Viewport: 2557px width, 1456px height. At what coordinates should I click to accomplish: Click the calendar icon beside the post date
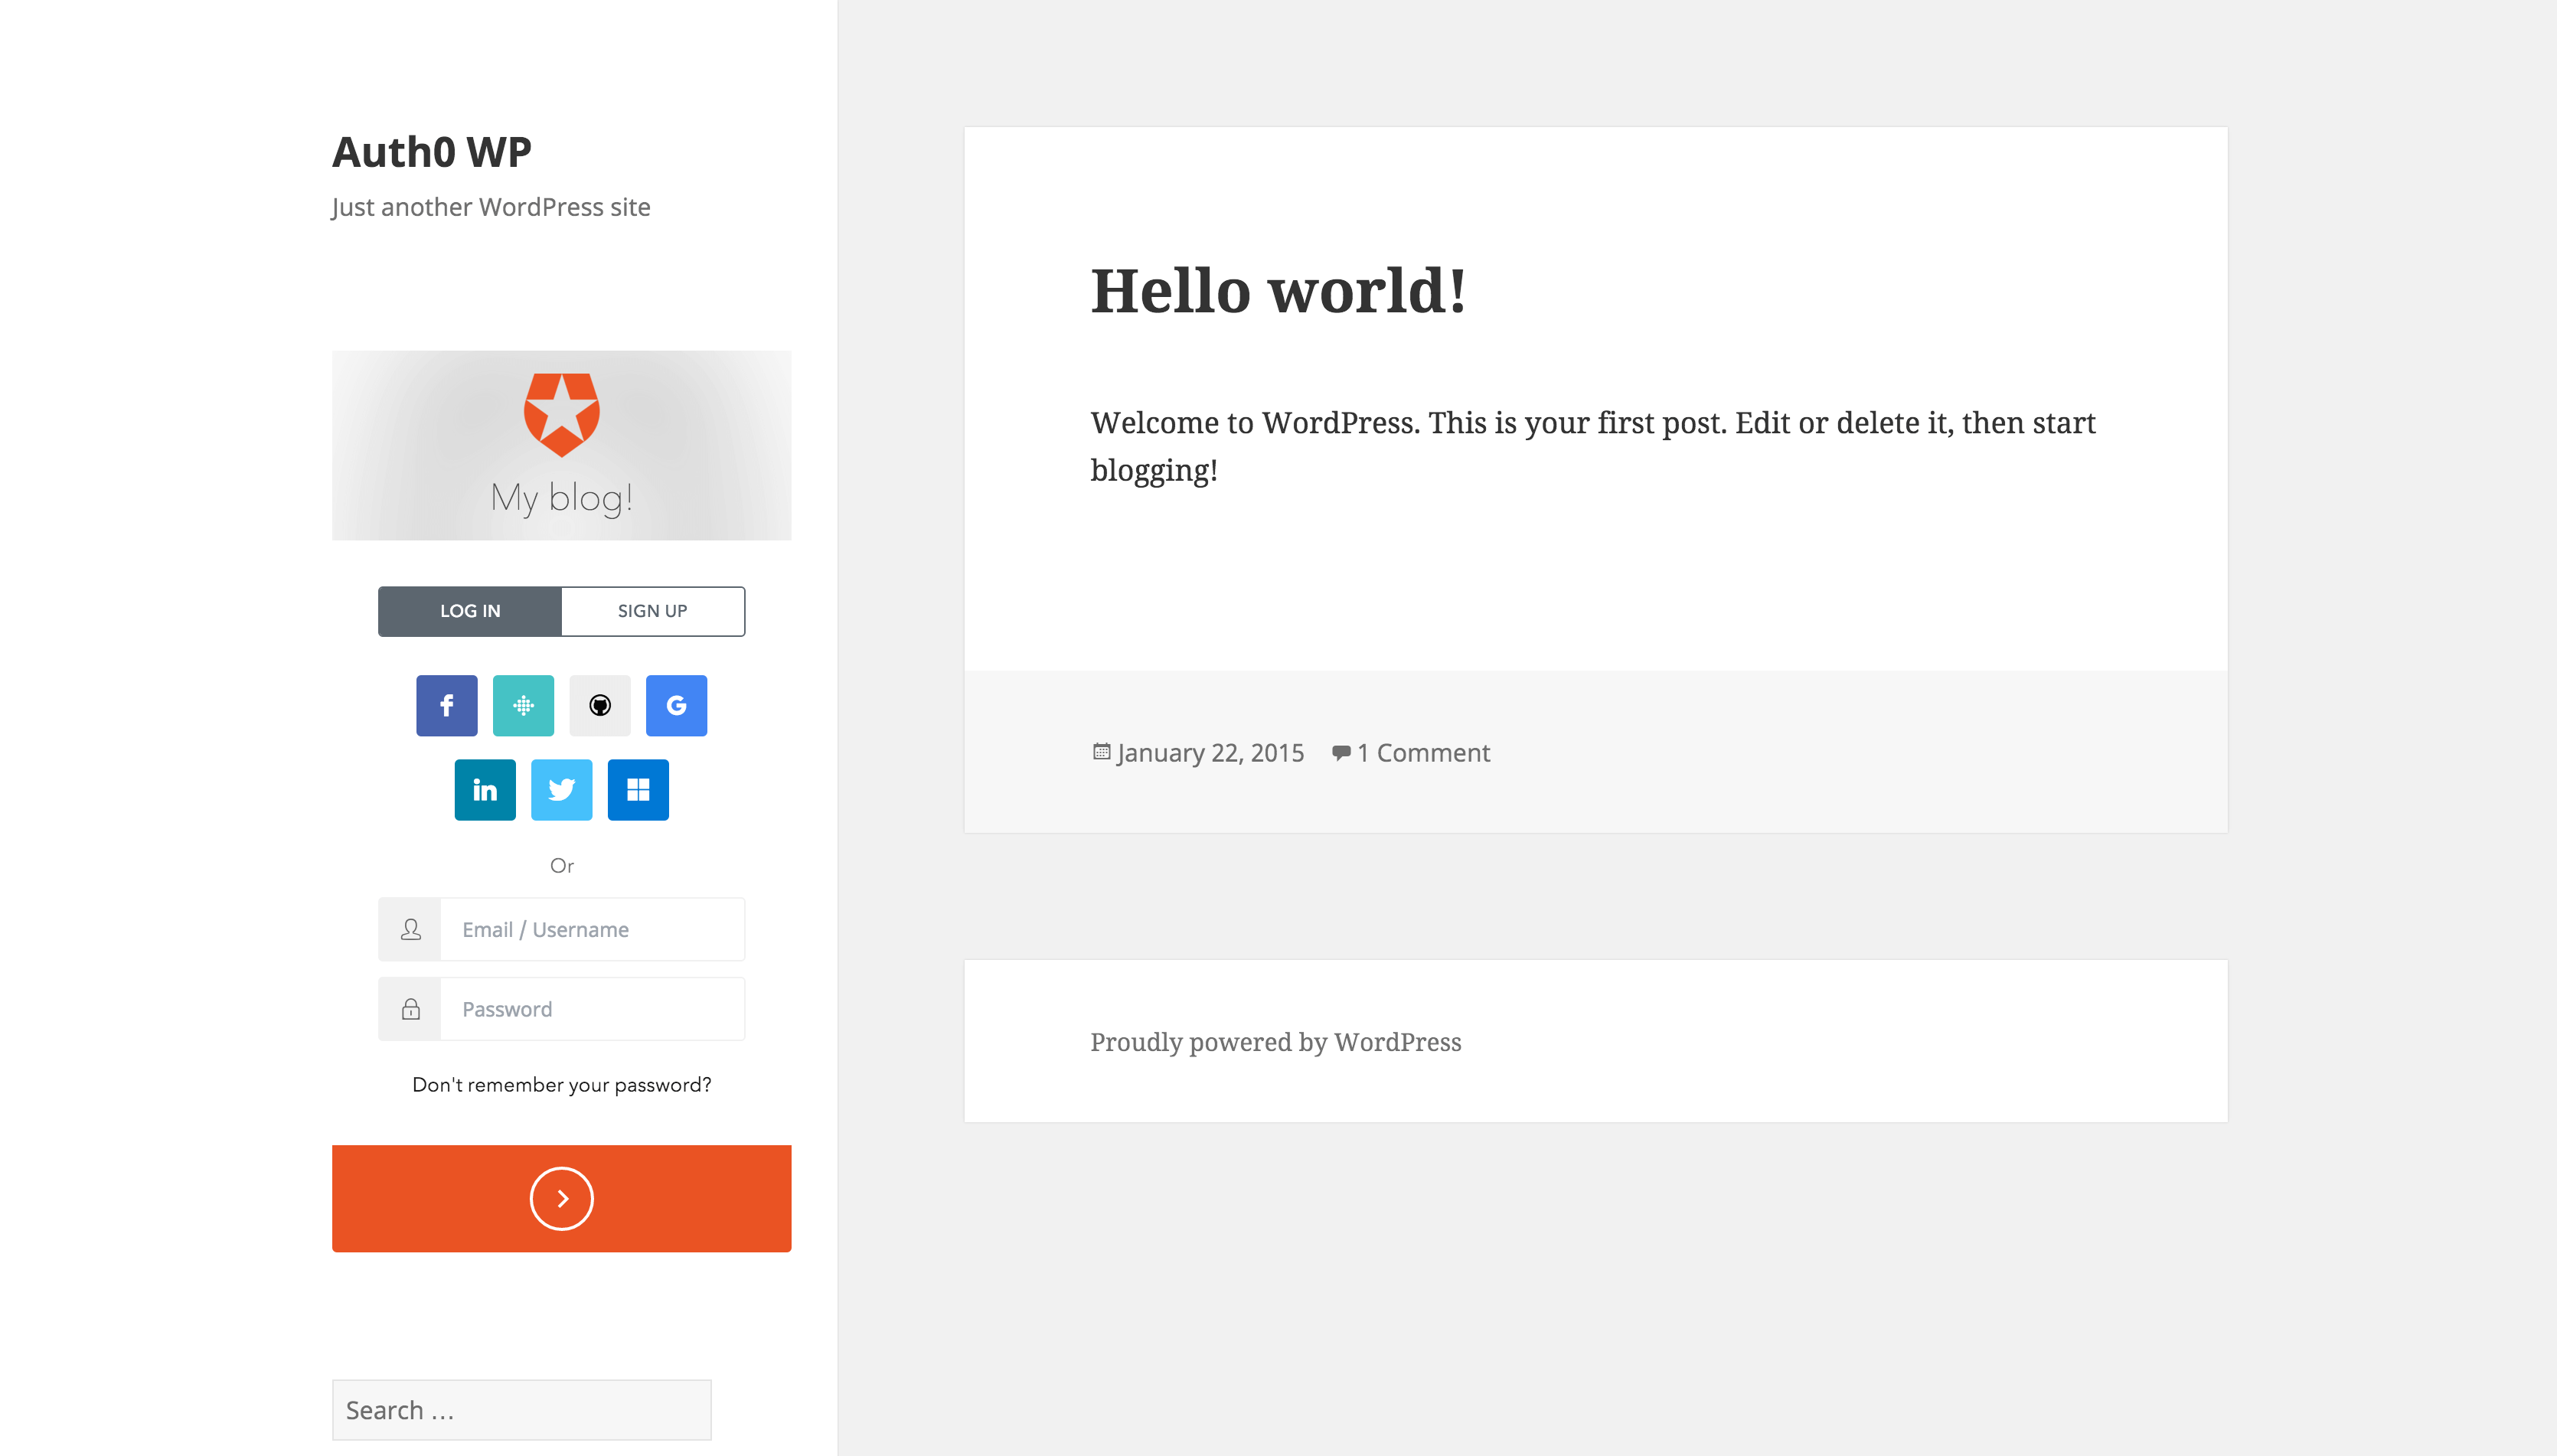1101,752
